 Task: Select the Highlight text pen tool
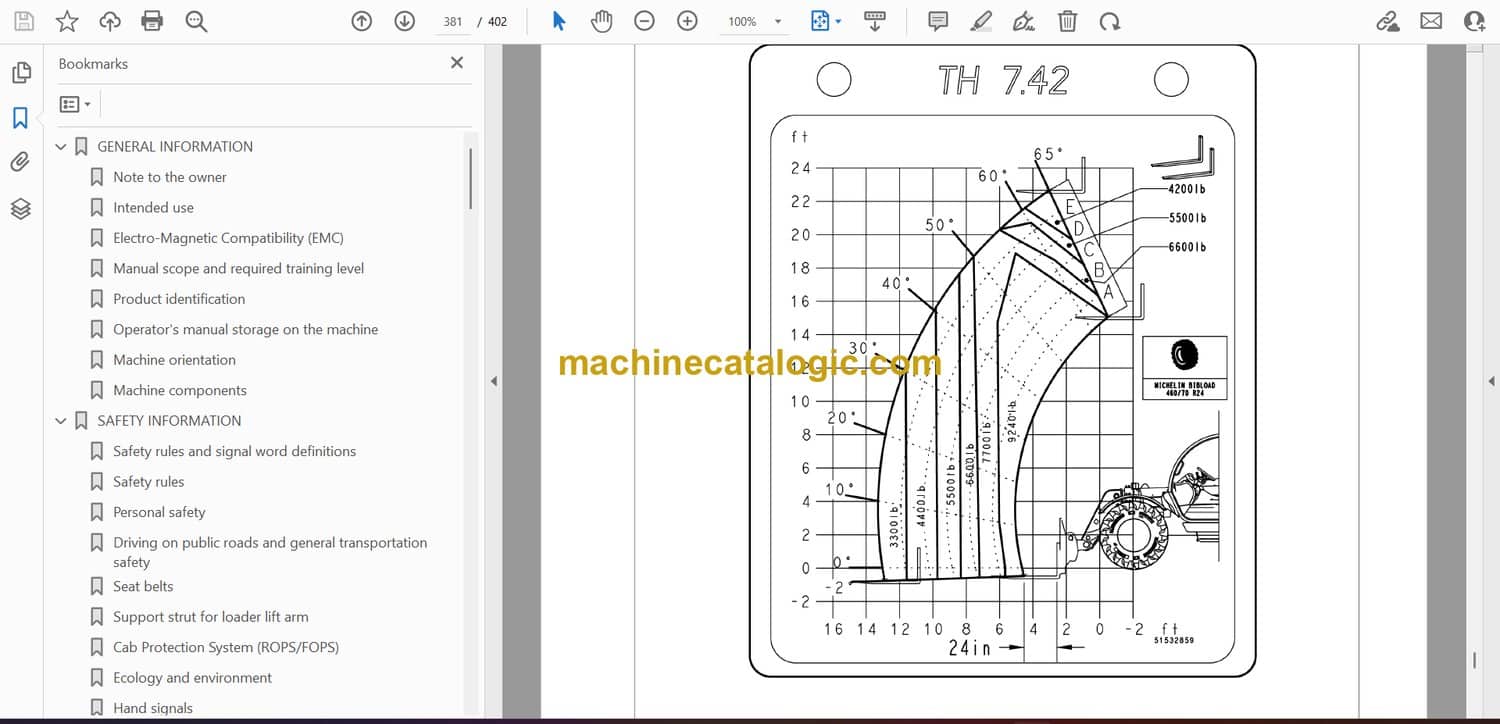pos(981,21)
